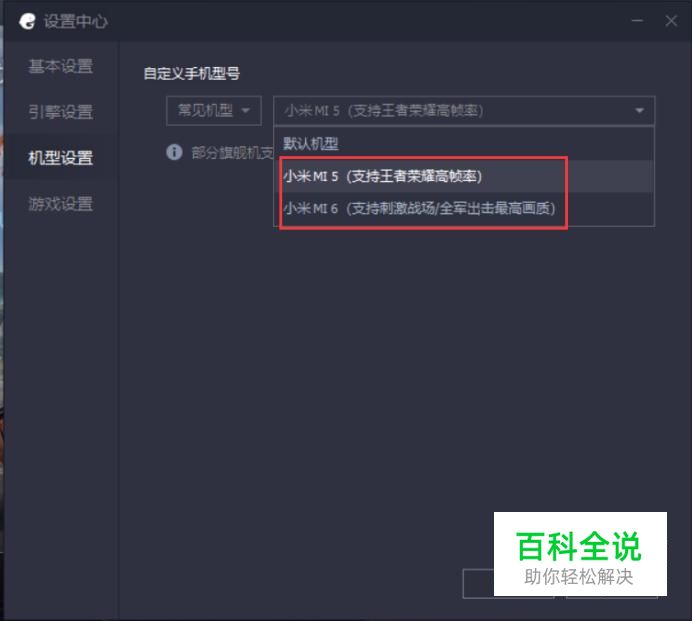Switch to the 引擎设置 tab
This screenshot has width=692, height=621.
(x=61, y=112)
